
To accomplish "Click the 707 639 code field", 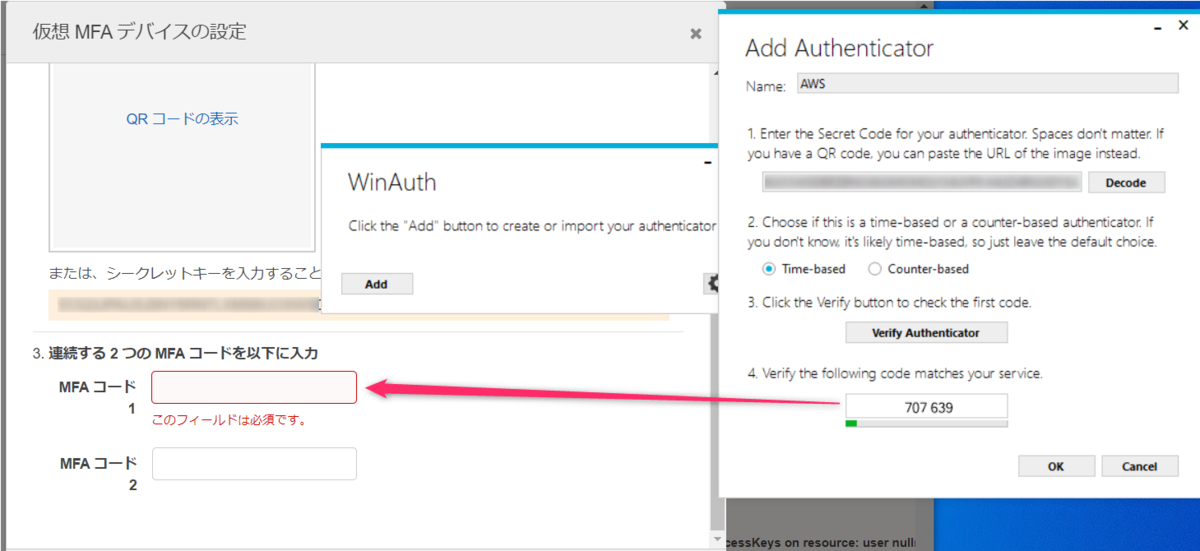I will tap(926, 407).
